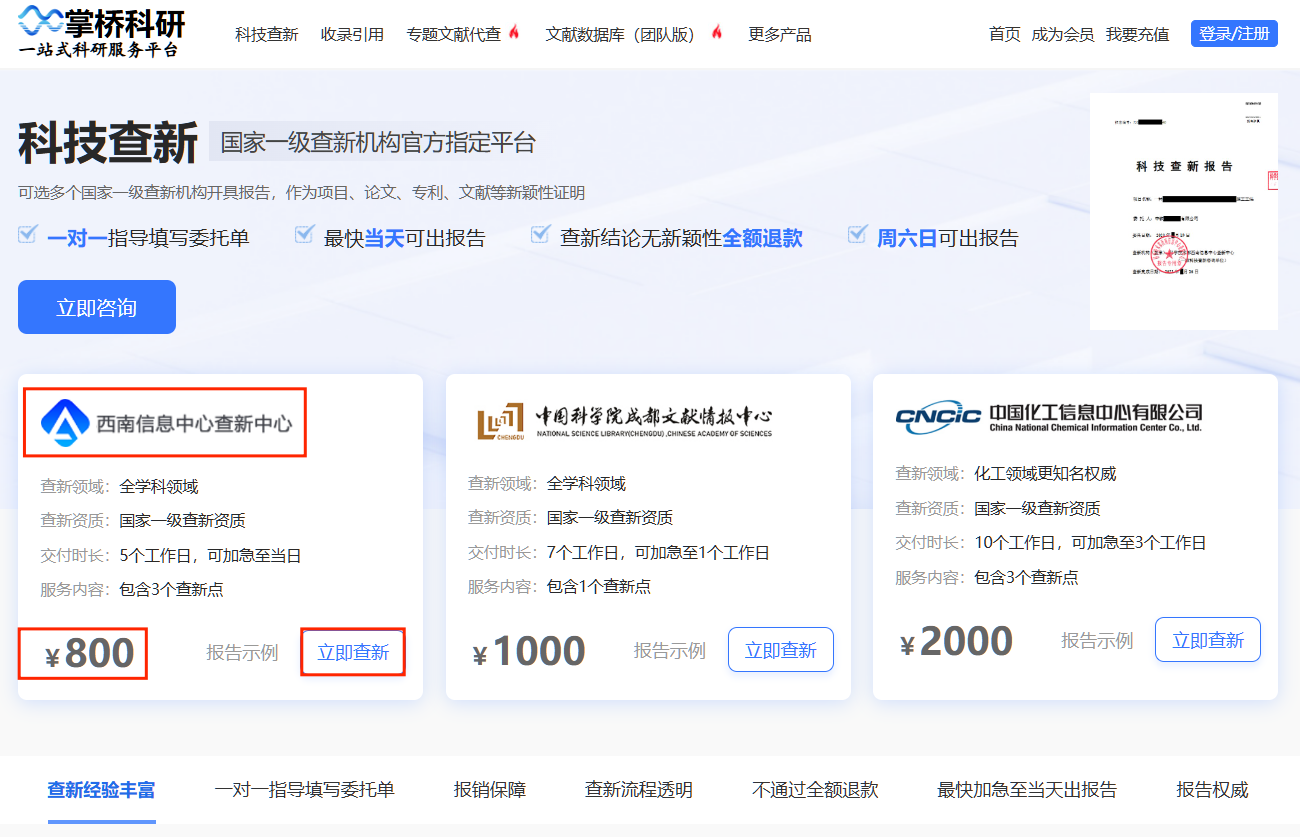1300x837 pixels.
Task: Click 立即查新 in the ¥1000 card
Action: point(781,650)
